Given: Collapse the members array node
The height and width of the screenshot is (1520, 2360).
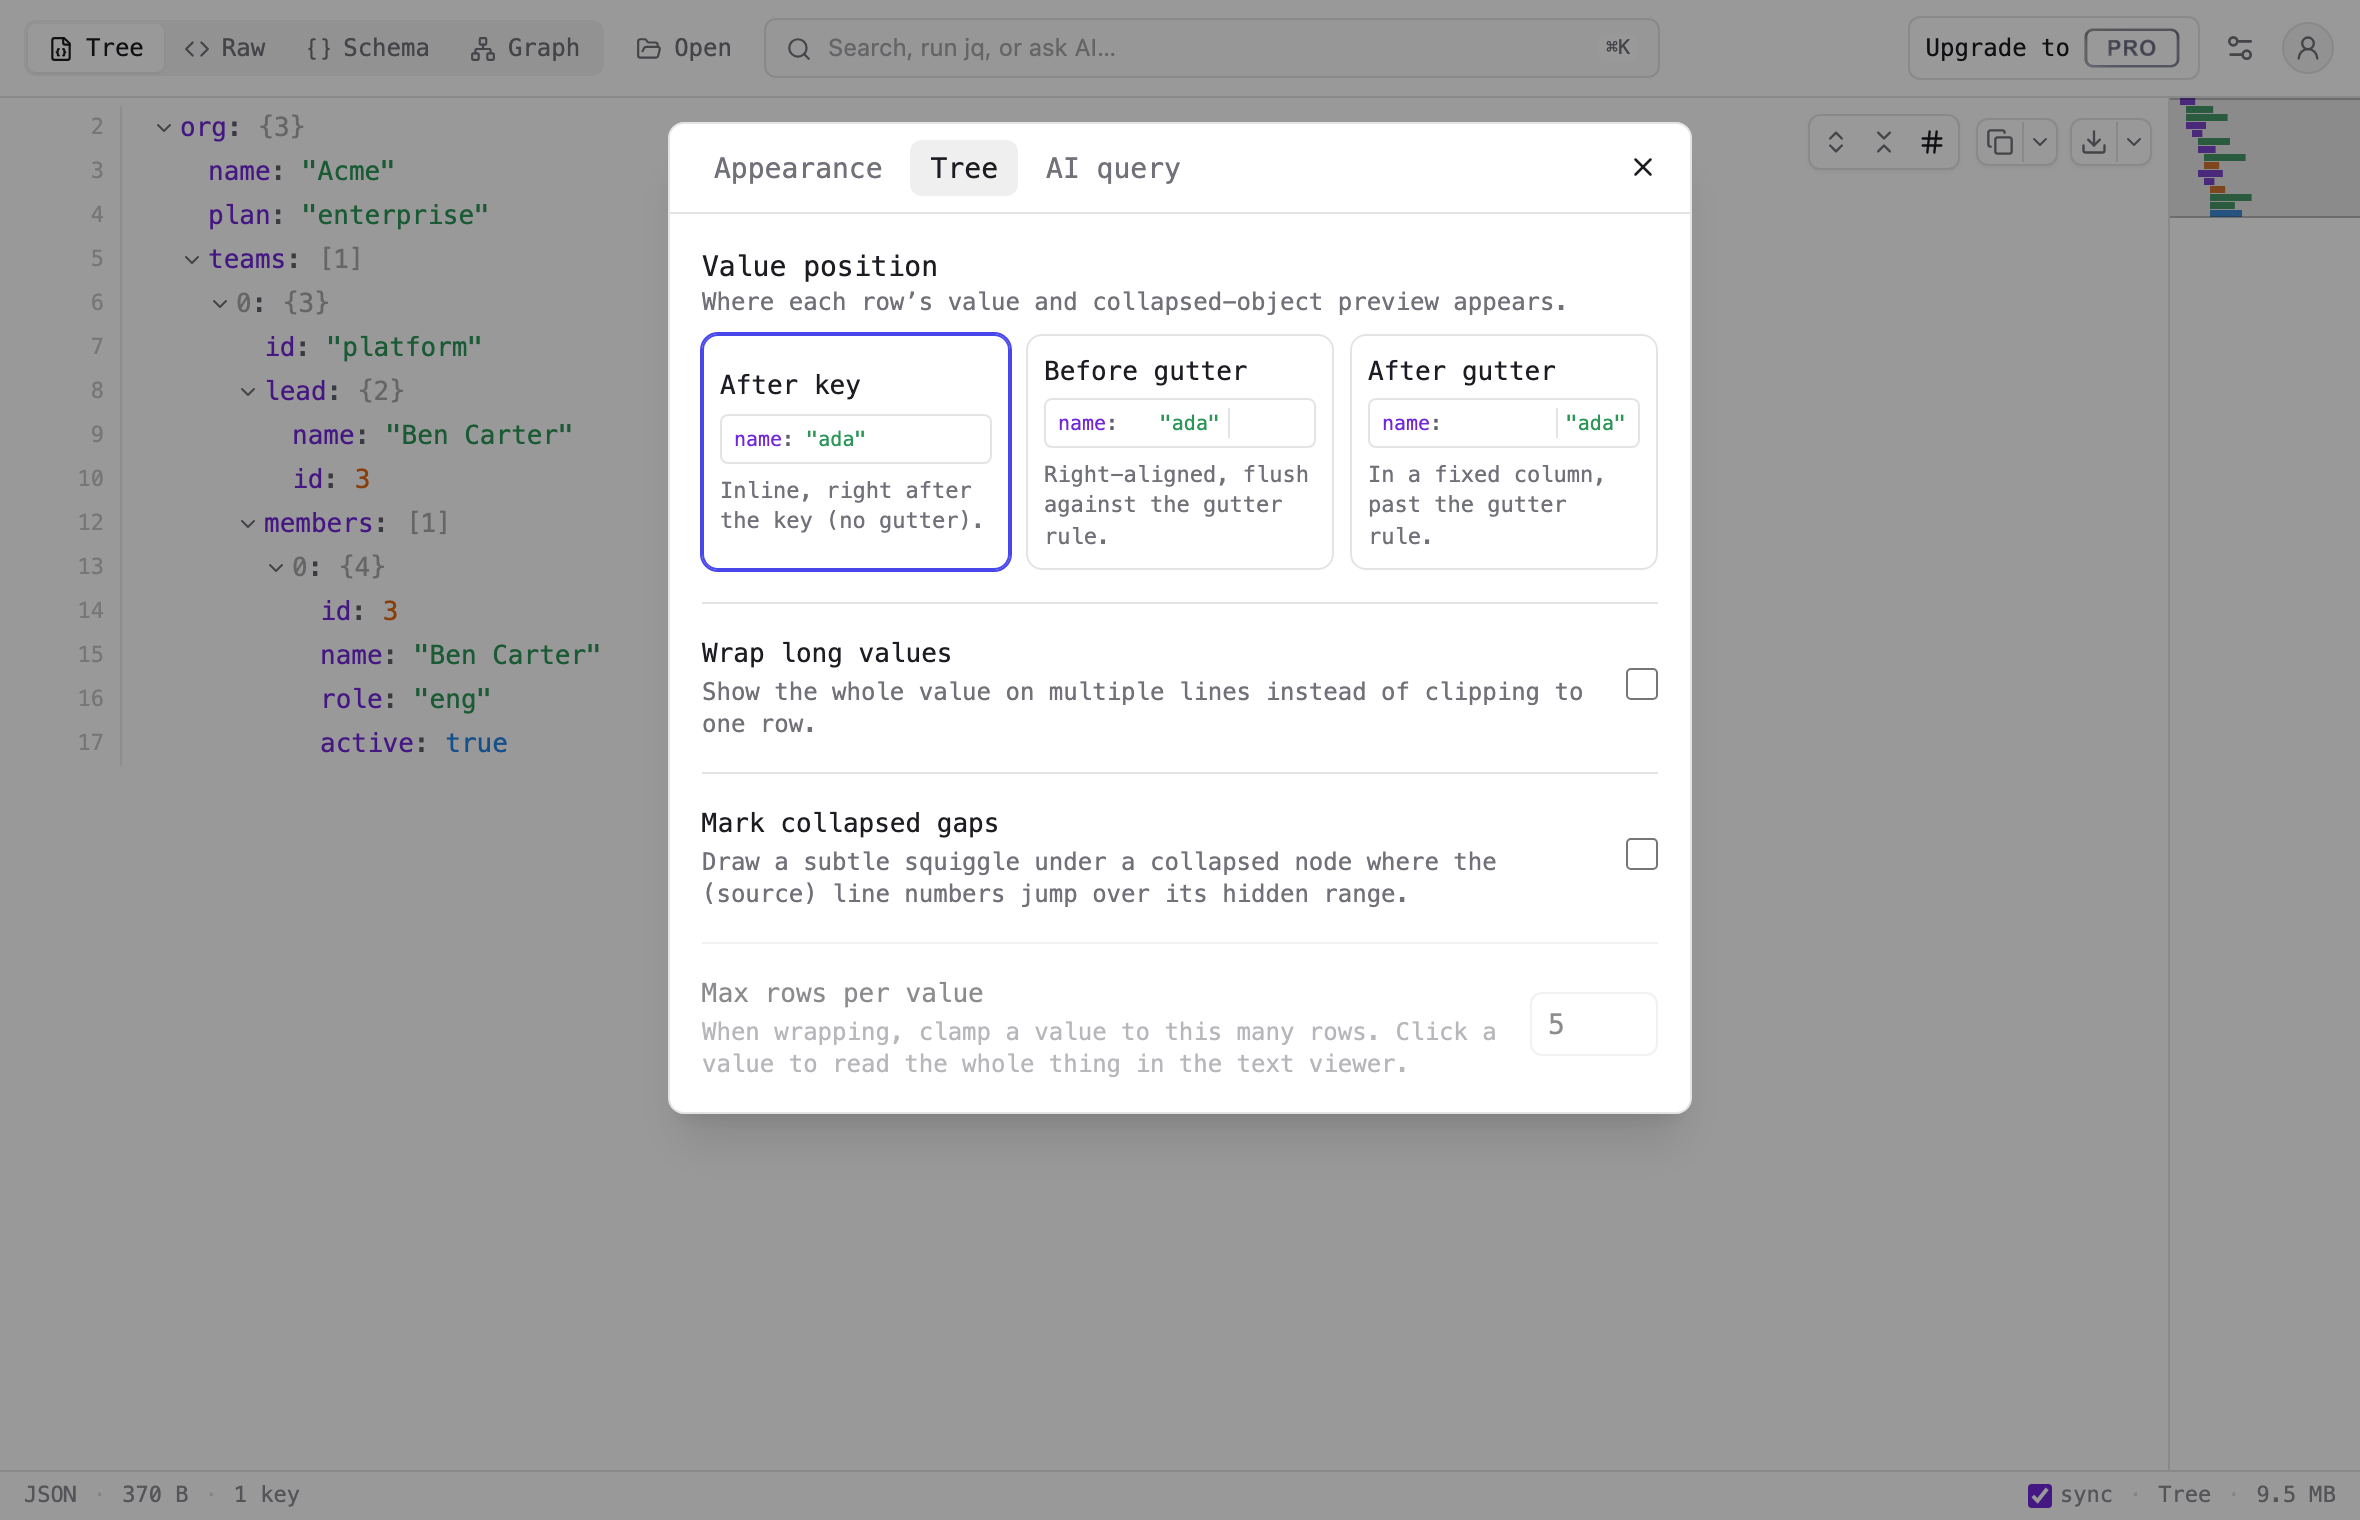Looking at the screenshot, I should 248,523.
